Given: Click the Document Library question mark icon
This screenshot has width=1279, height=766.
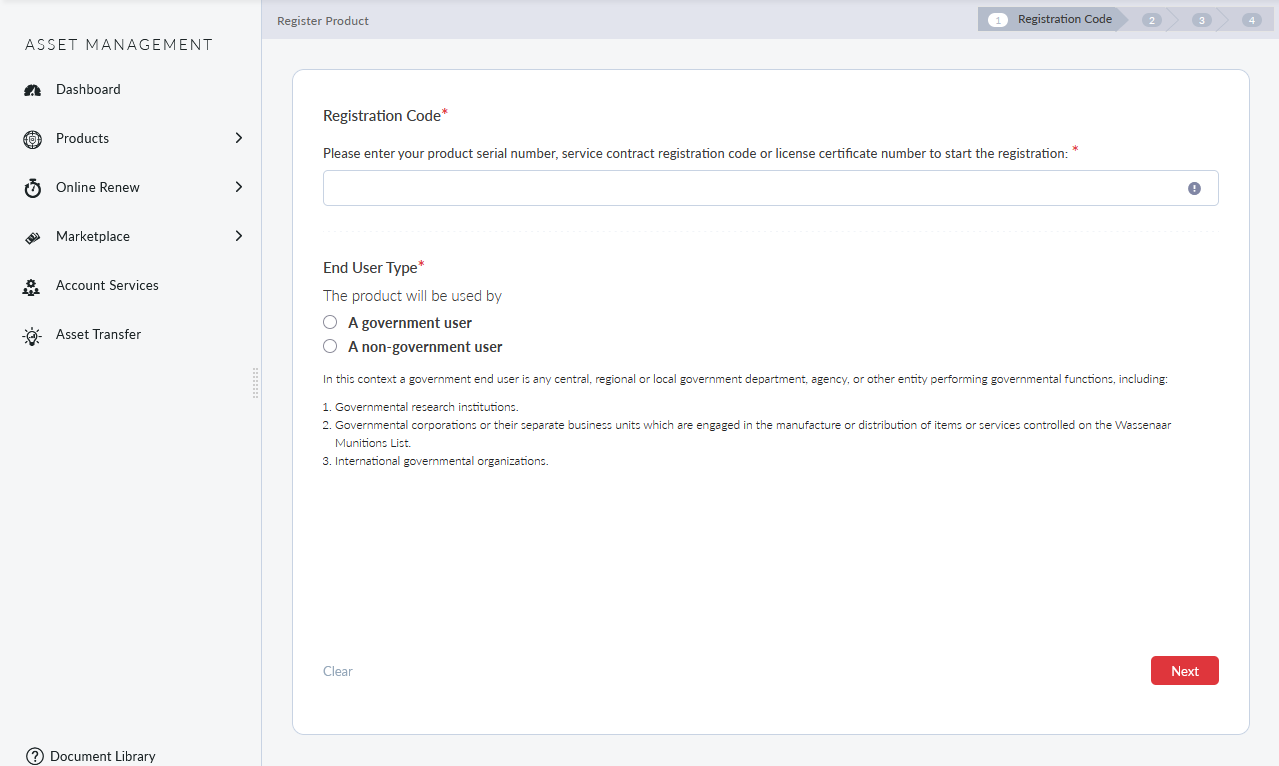Looking at the screenshot, I should tap(35, 756).
